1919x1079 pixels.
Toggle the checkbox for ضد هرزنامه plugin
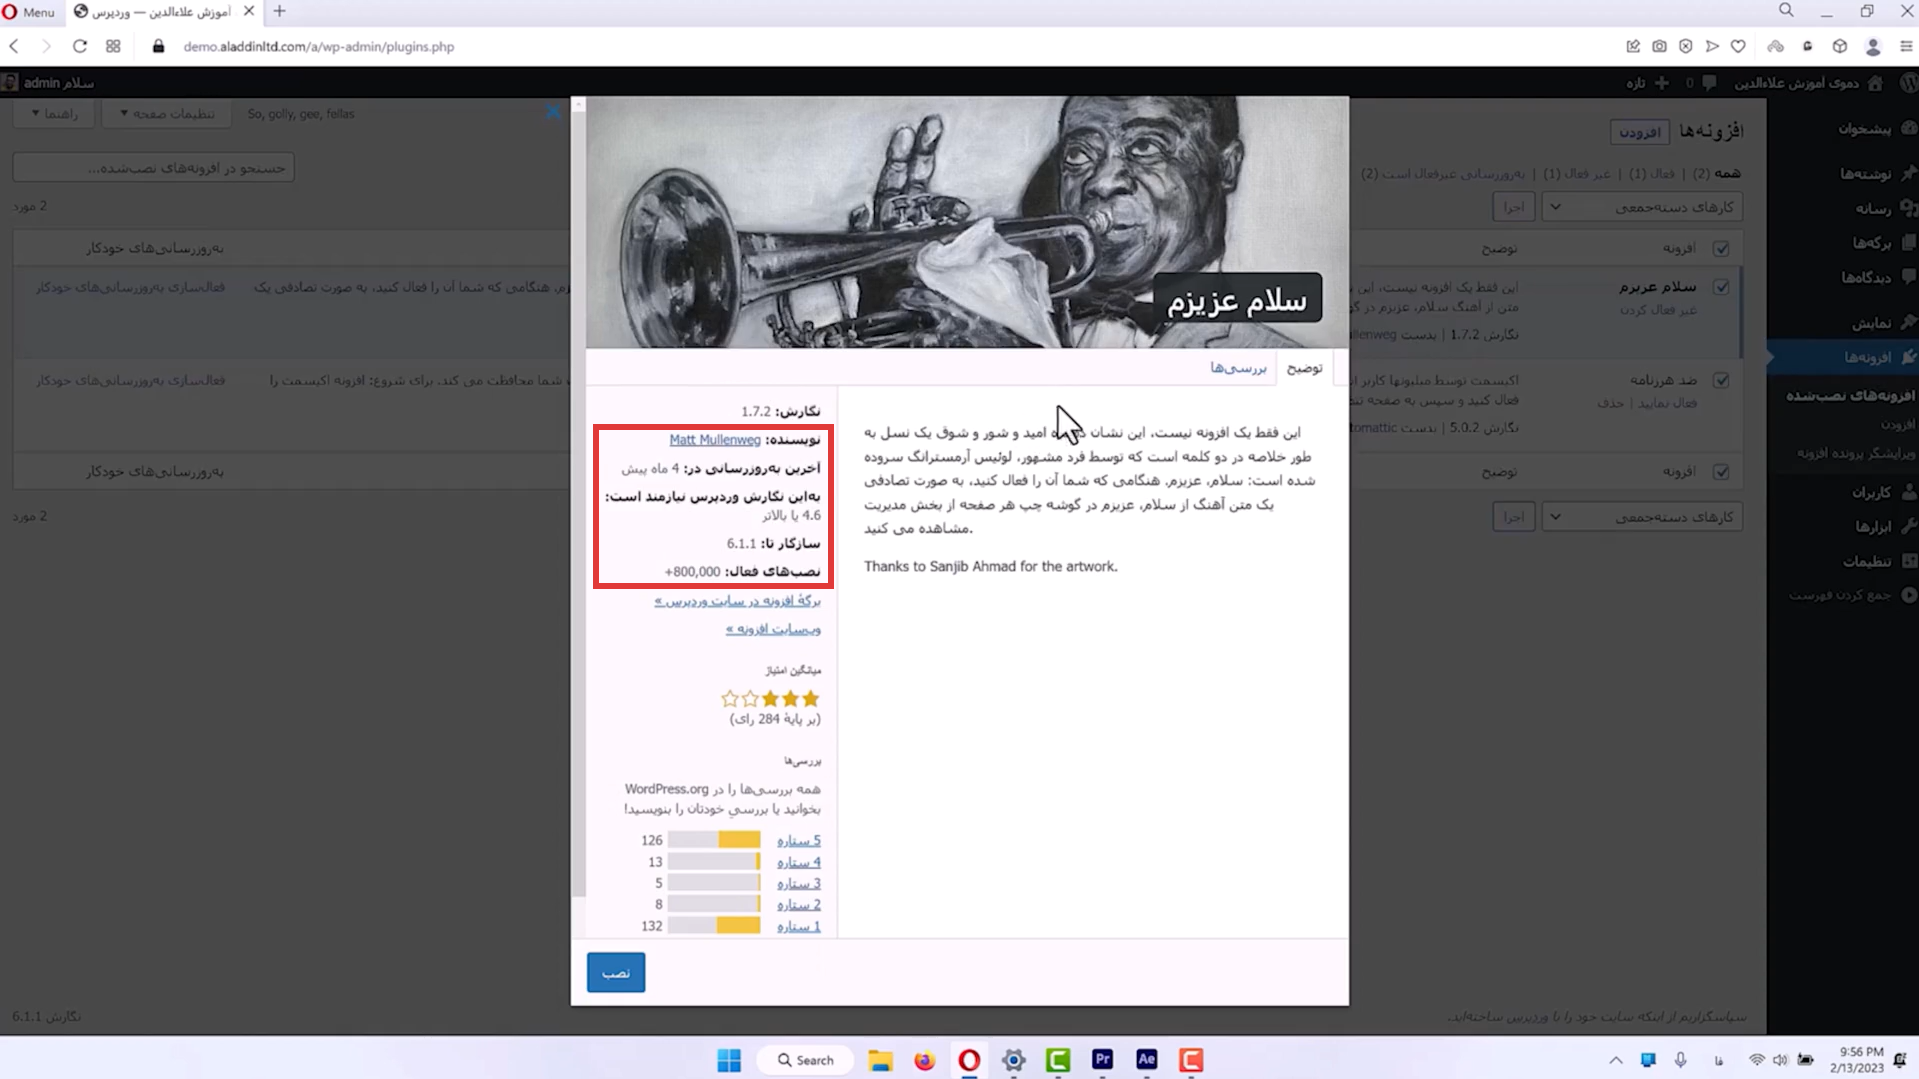[x=1721, y=380]
